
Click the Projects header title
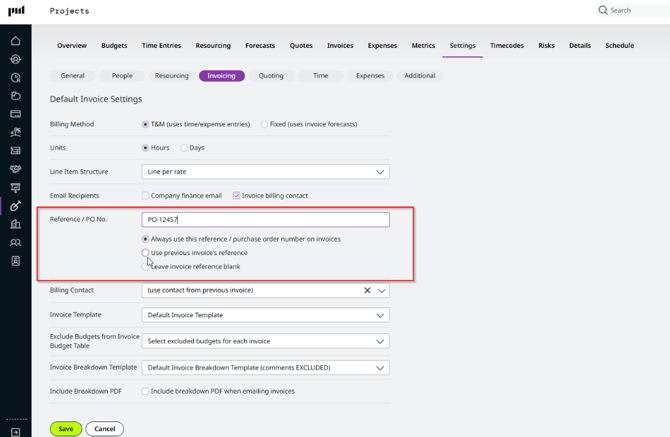pos(69,11)
